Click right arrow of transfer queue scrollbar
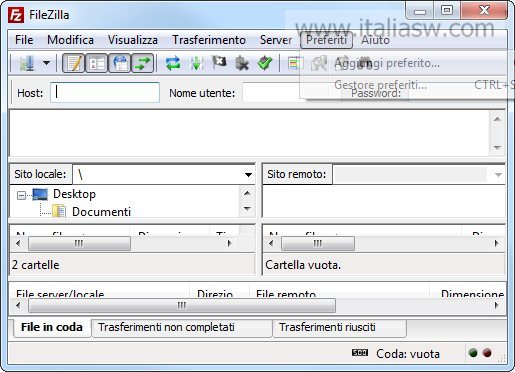 497,305
